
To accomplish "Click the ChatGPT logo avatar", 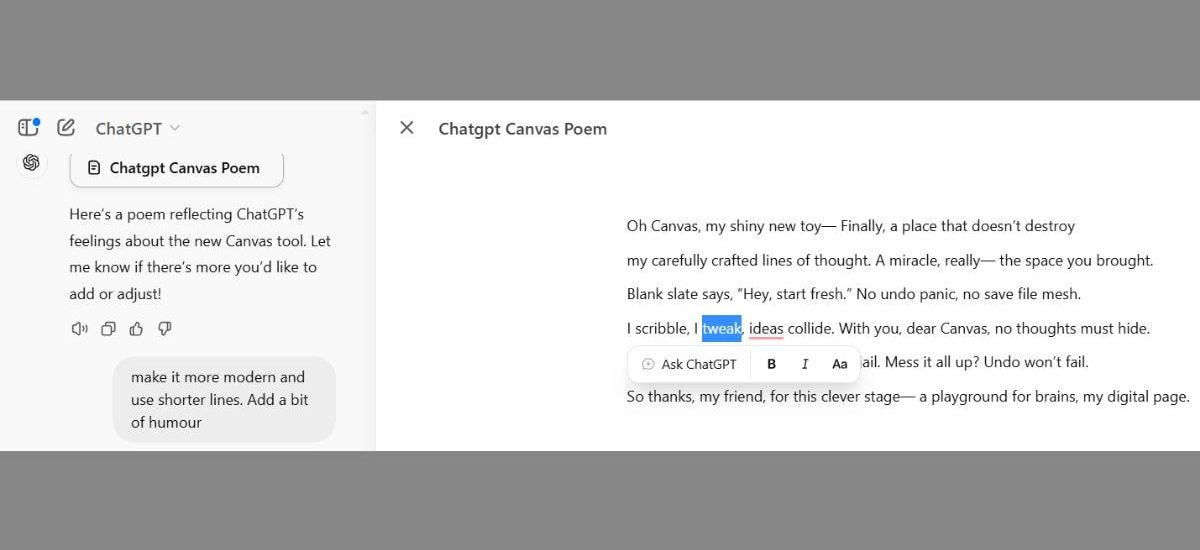I will point(31,163).
